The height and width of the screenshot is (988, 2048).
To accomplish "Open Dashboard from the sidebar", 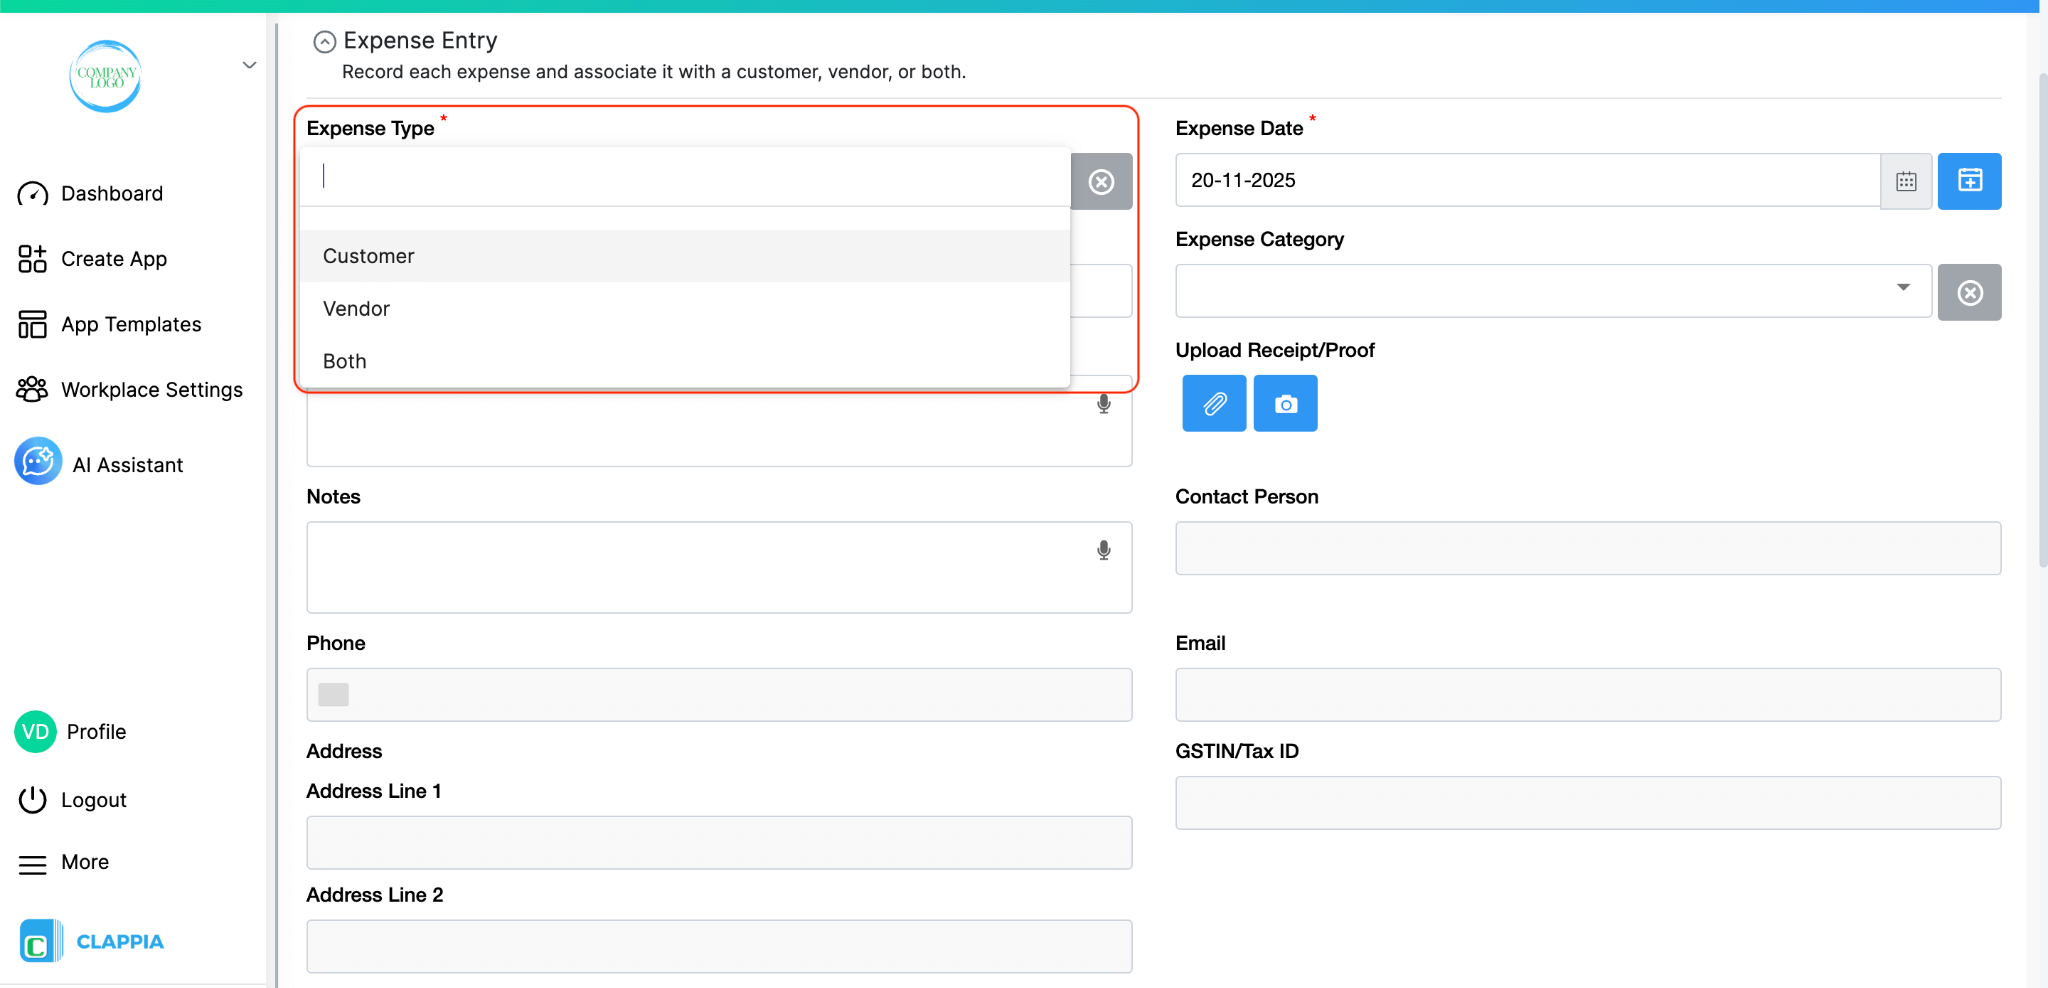I will click(x=112, y=193).
